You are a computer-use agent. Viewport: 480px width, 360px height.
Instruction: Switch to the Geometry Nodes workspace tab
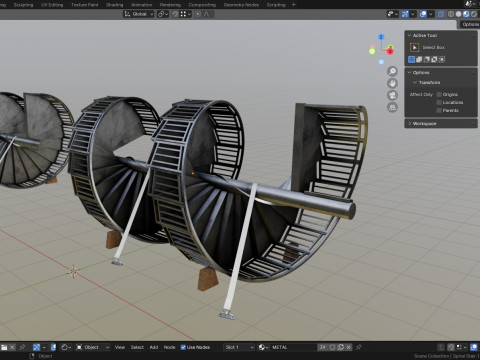pos(241,5)
